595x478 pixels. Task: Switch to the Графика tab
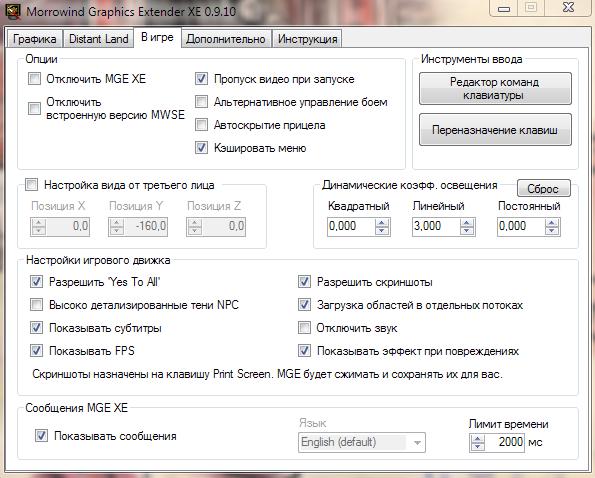pyautogui.click(x=35, y=39)
